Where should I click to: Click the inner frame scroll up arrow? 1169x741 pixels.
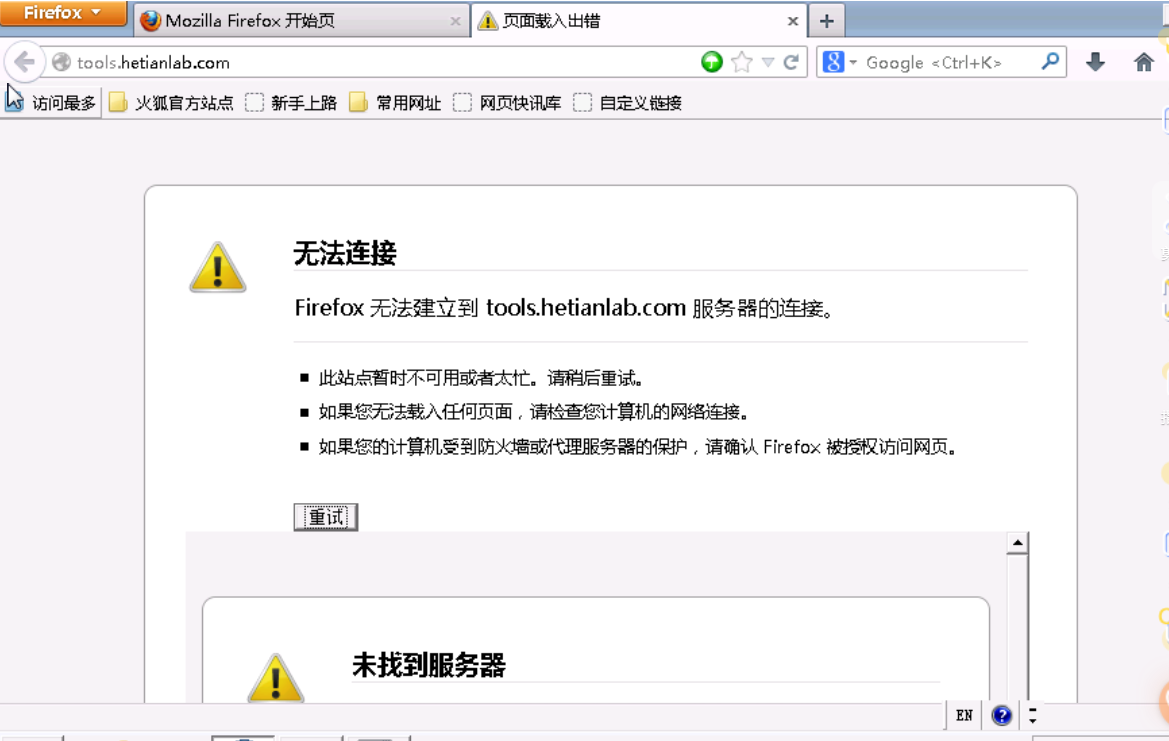tap(1017, 543)
